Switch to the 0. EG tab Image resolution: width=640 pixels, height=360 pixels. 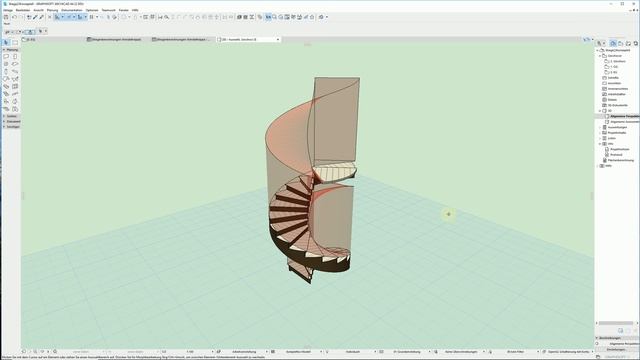click(53, 40)
